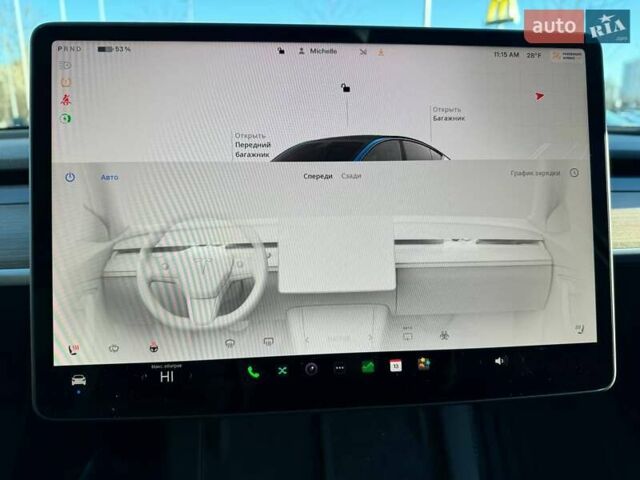This screenshot has height=480, width=640.
Task: Tap the speaker volume icon
Action: [x=500, y=361]
